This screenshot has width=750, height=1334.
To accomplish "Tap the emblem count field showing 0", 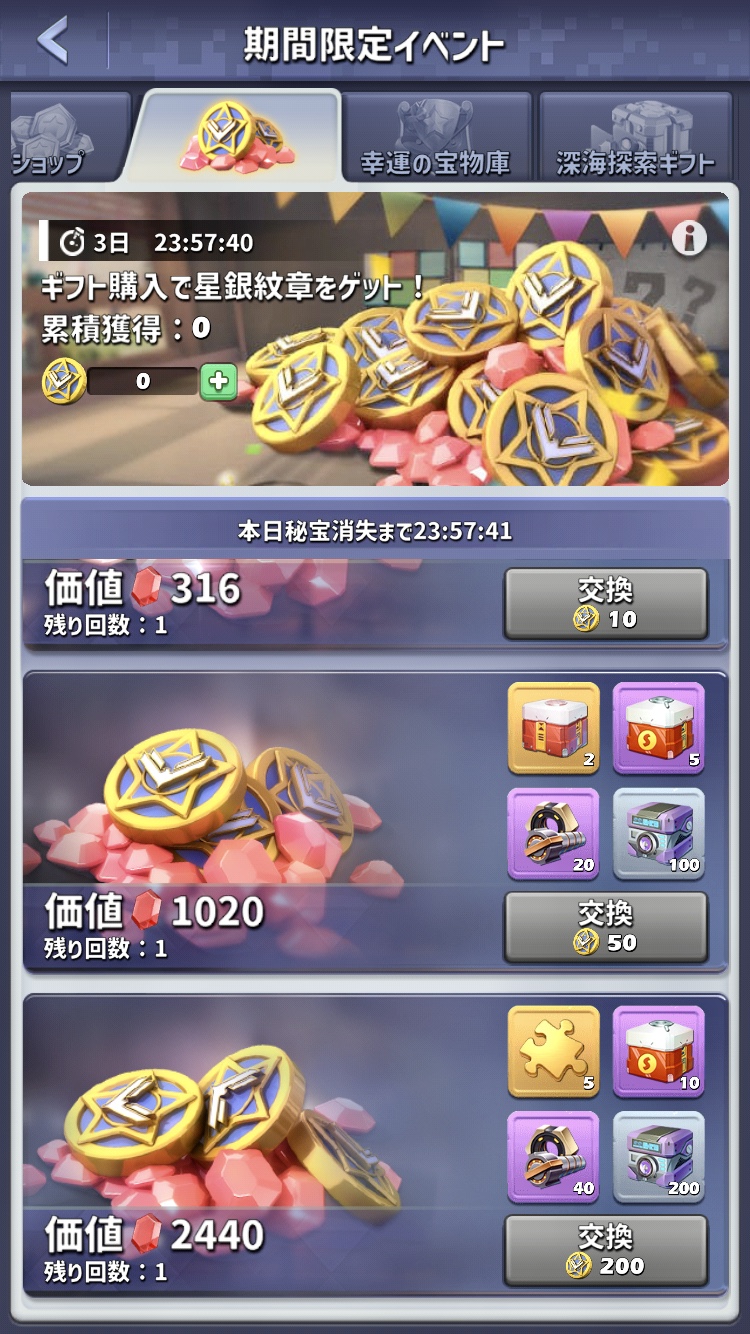I will (143, 382).
